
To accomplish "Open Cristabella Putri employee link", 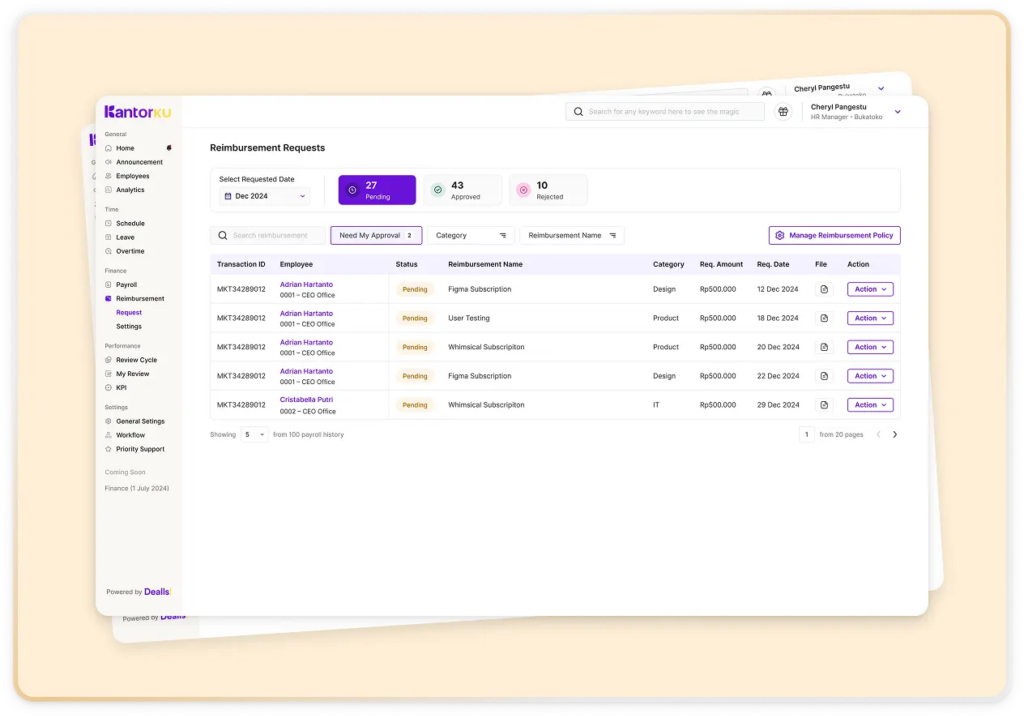I will [306, 400].
